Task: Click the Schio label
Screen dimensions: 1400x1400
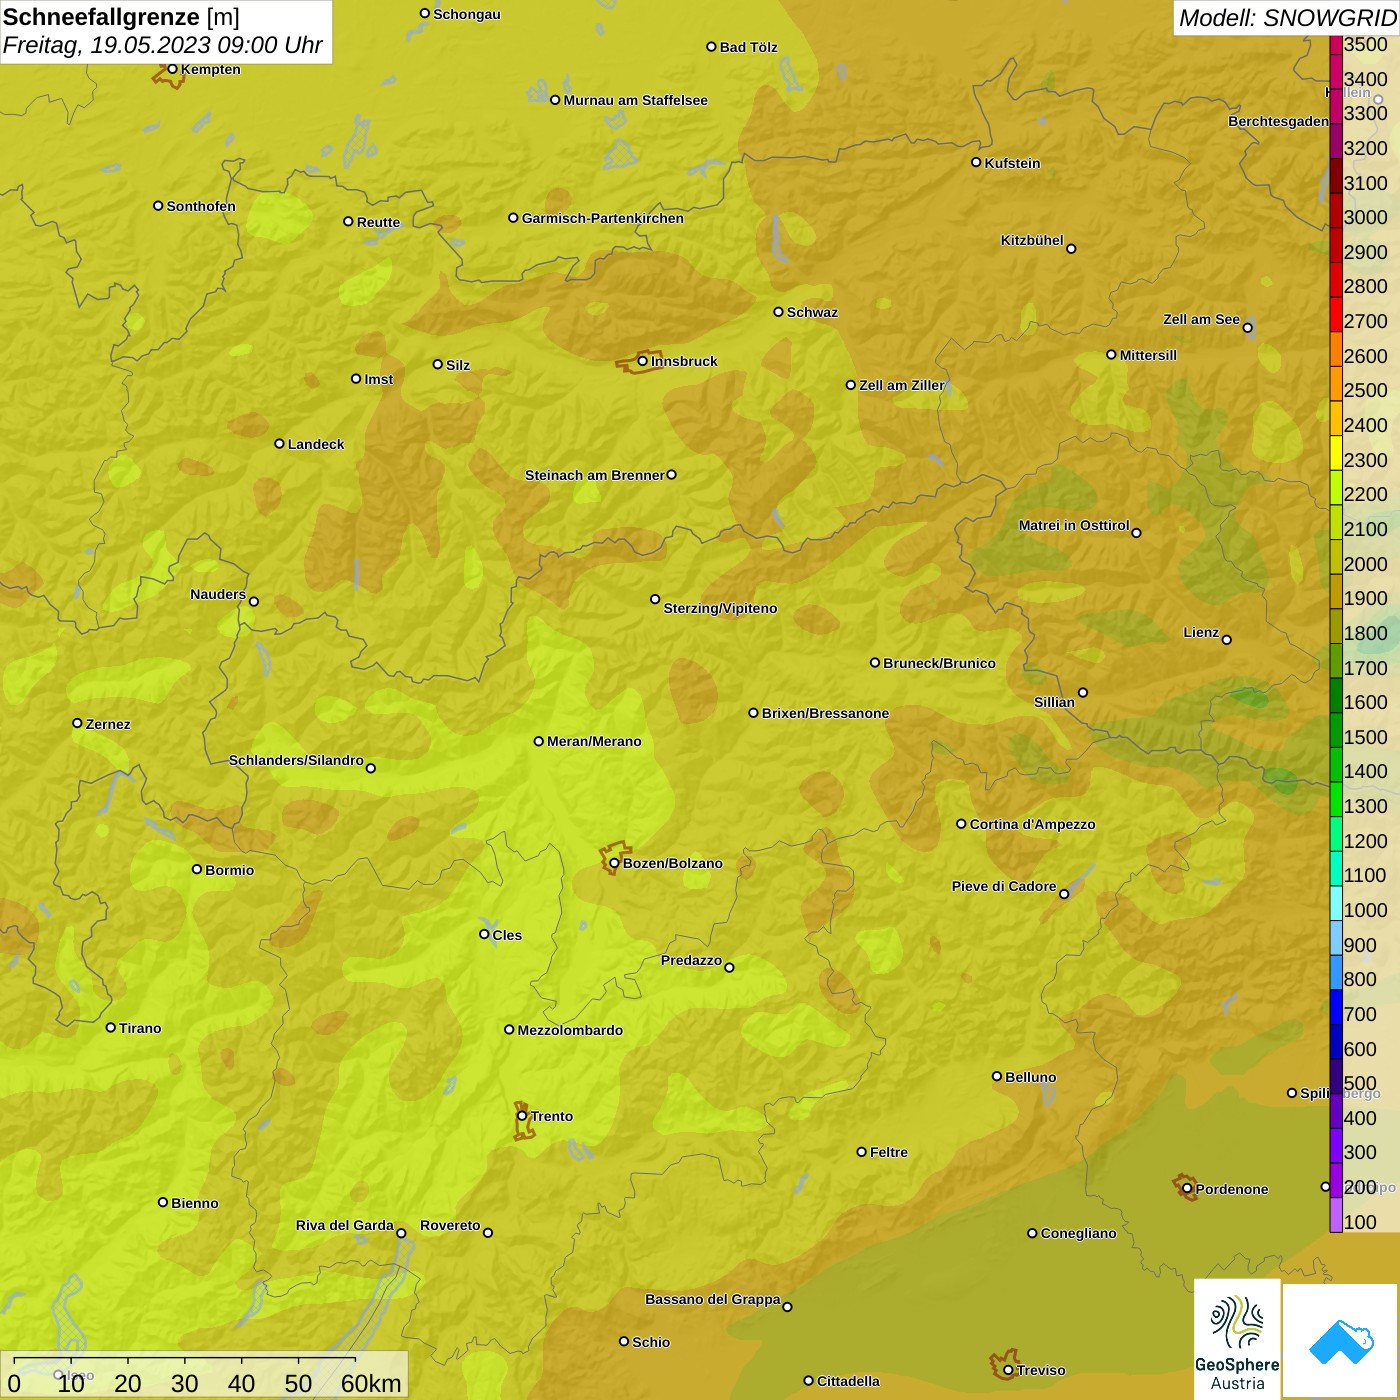Action: 651,1342
